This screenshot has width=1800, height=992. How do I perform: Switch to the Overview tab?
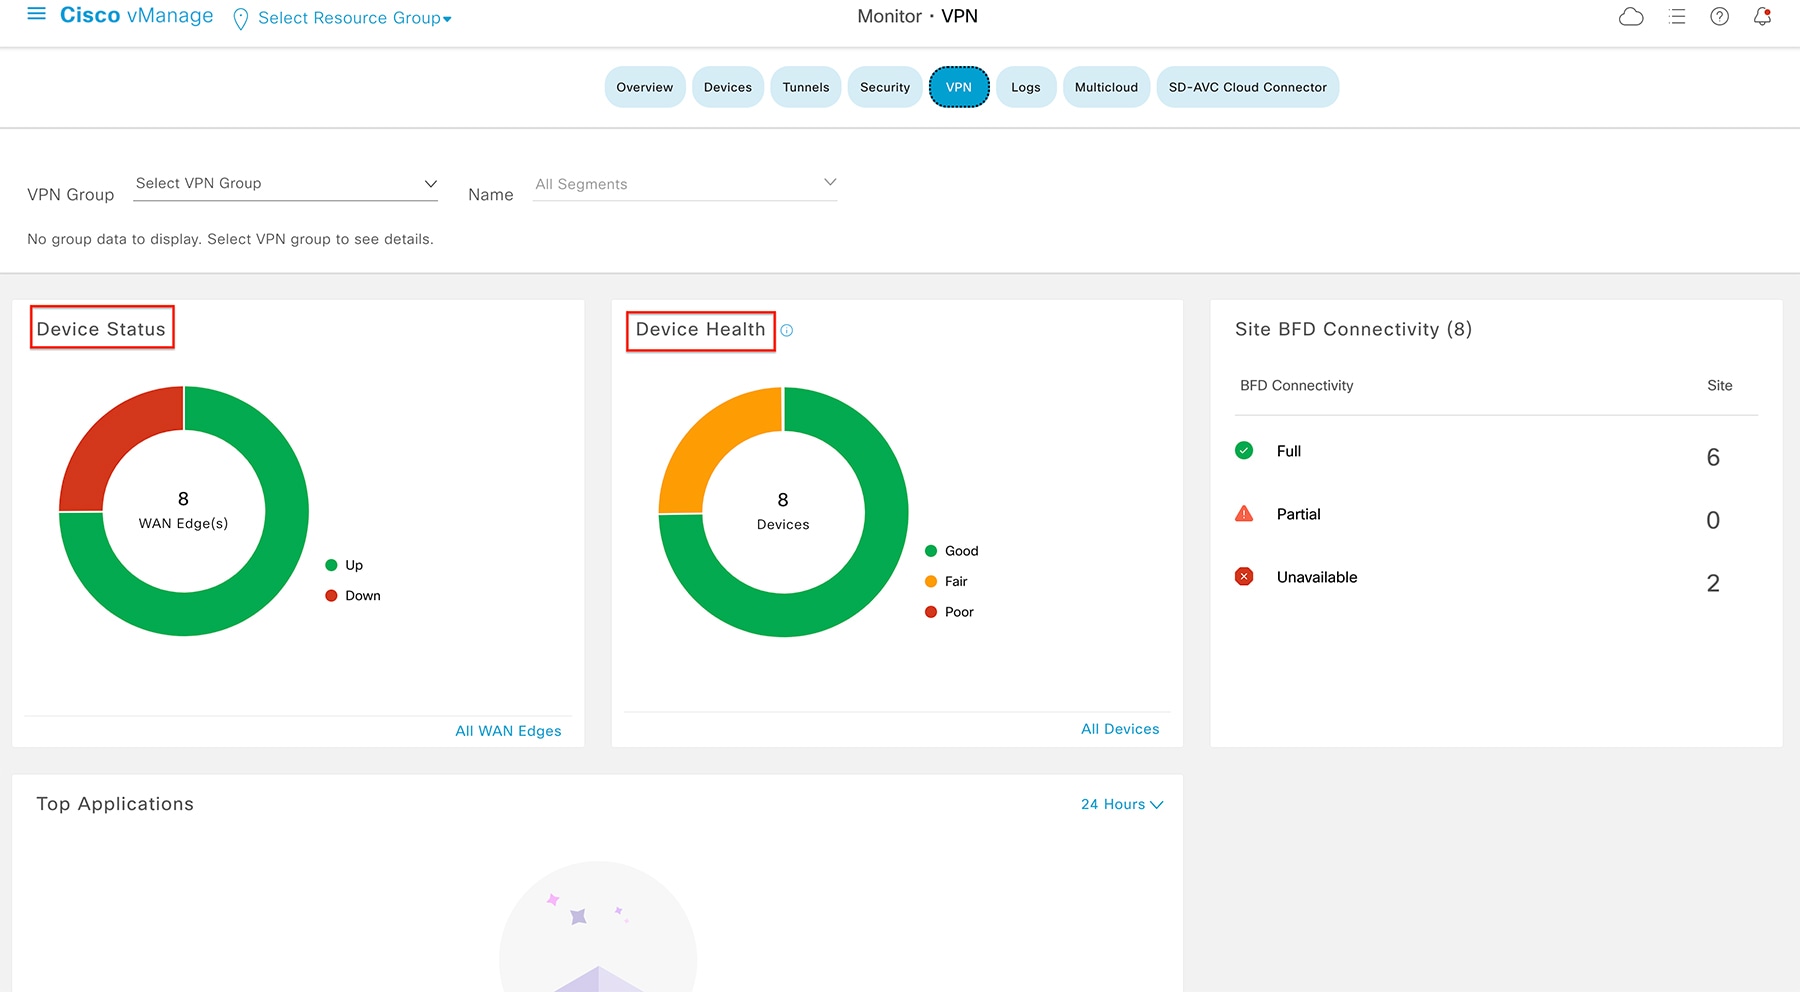(x=645, y=87)
